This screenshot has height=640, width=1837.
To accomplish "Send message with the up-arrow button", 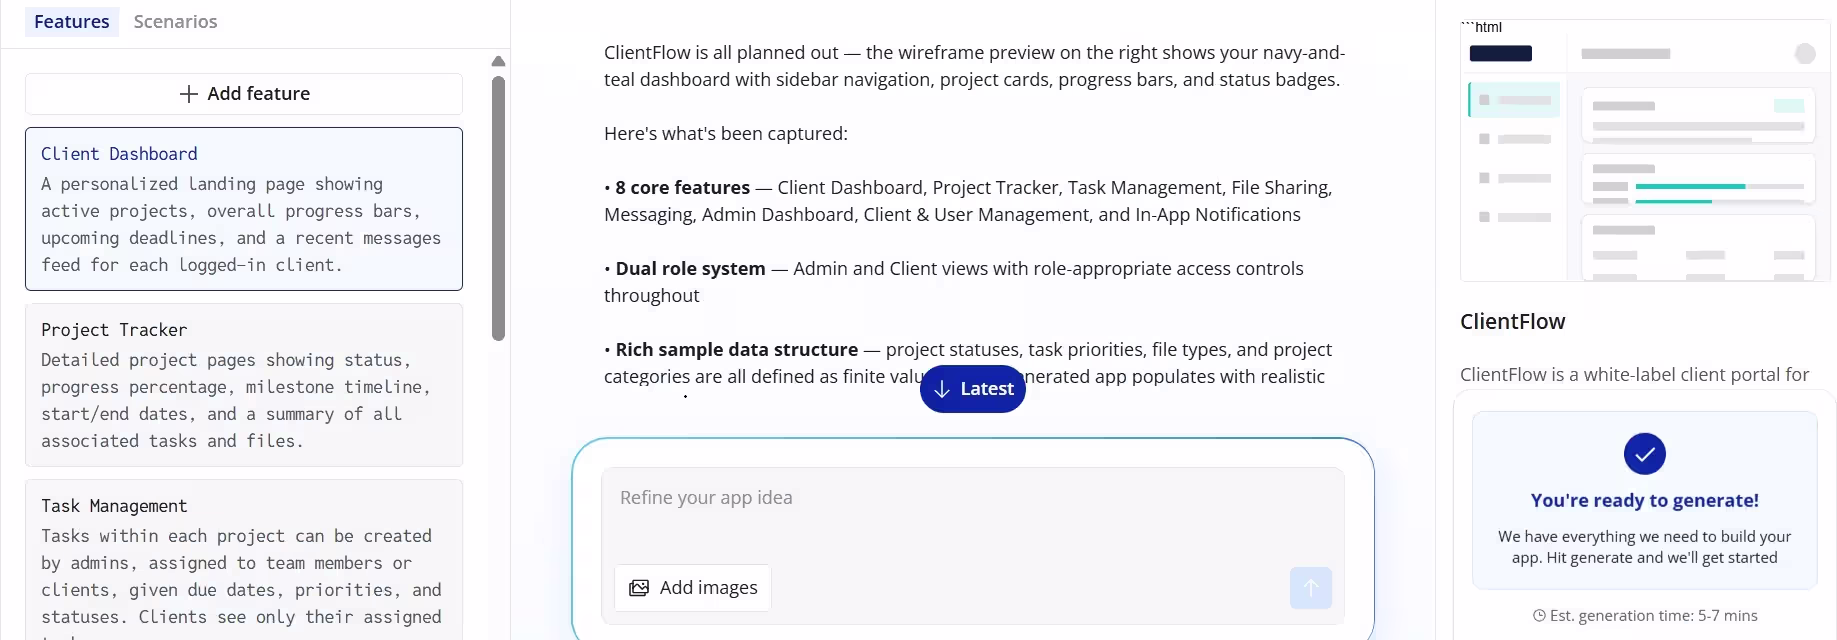I will pyautogui.click(x=1311, y=588).
